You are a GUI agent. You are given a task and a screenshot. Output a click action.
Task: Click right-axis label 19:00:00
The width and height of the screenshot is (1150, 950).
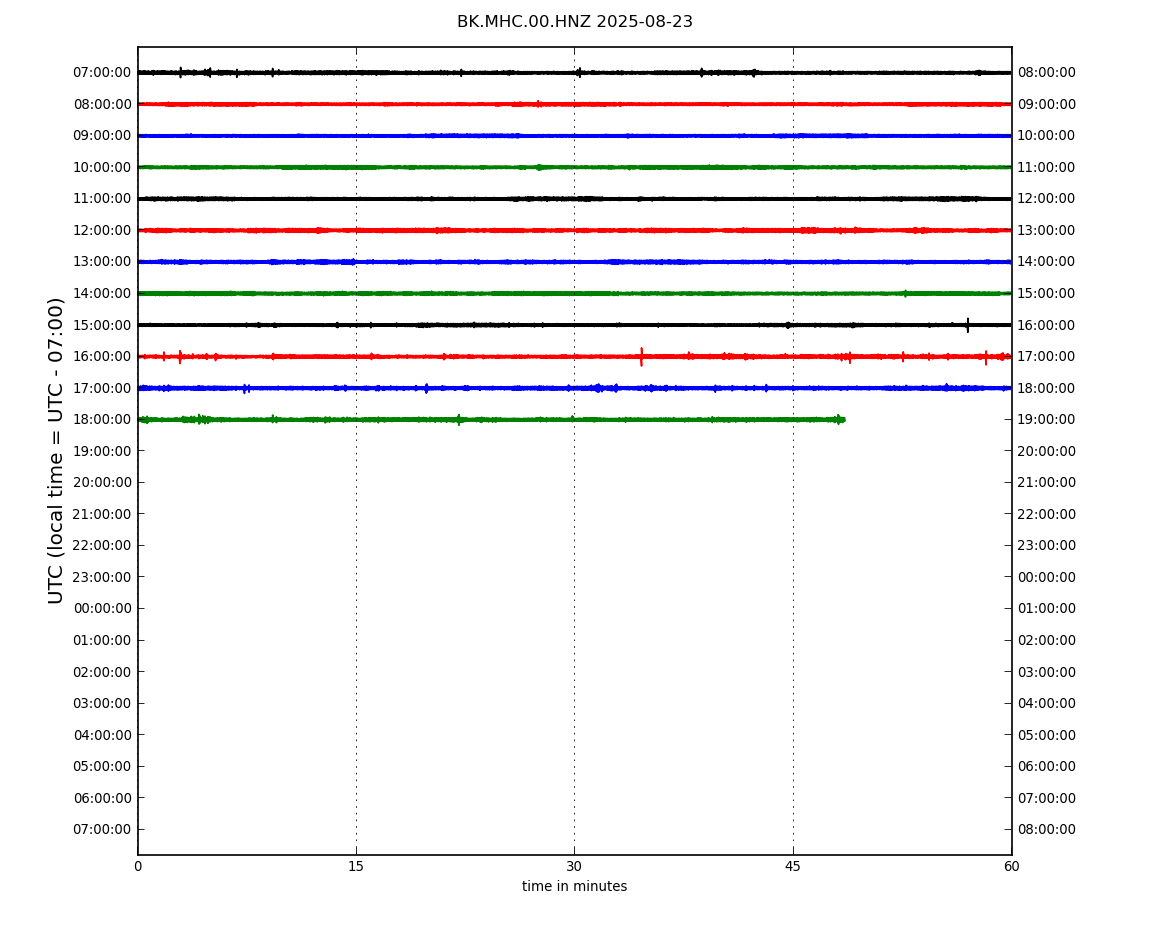1047,420
